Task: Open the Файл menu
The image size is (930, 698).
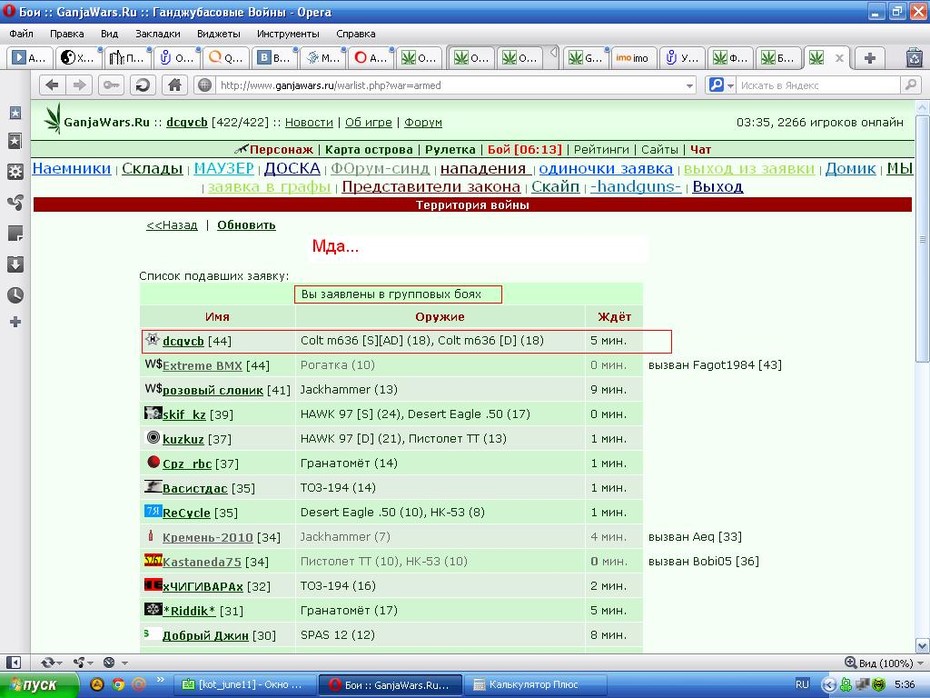Action: pos(21,34)
